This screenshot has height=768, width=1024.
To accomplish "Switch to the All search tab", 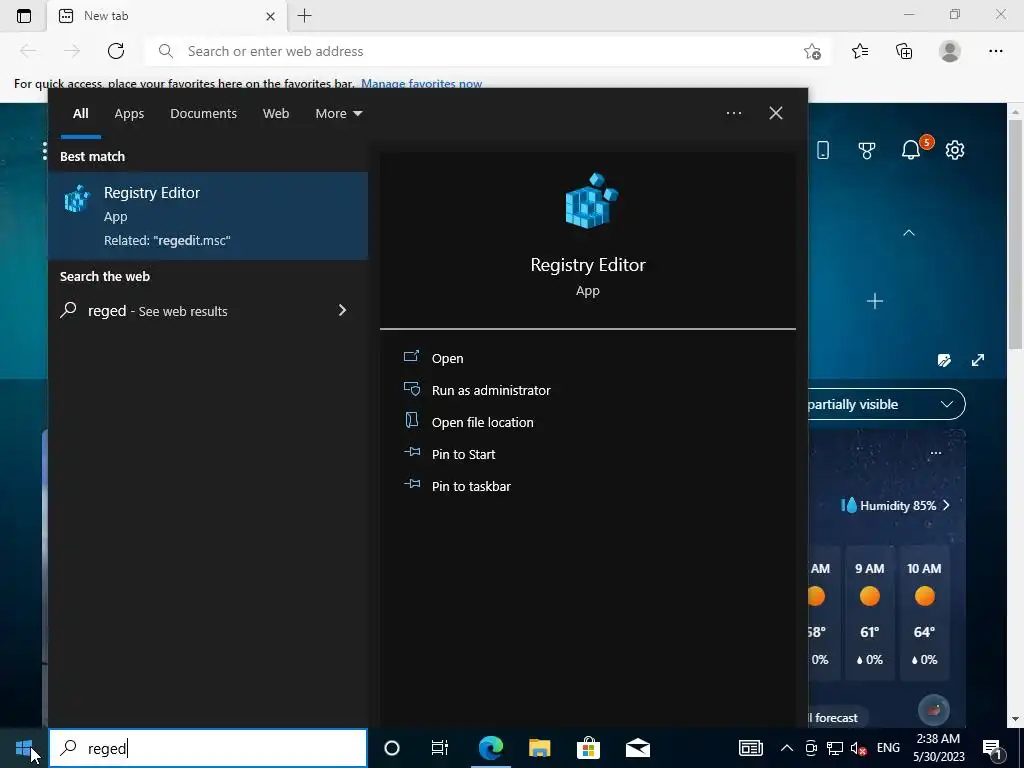I will click(80, 114).
